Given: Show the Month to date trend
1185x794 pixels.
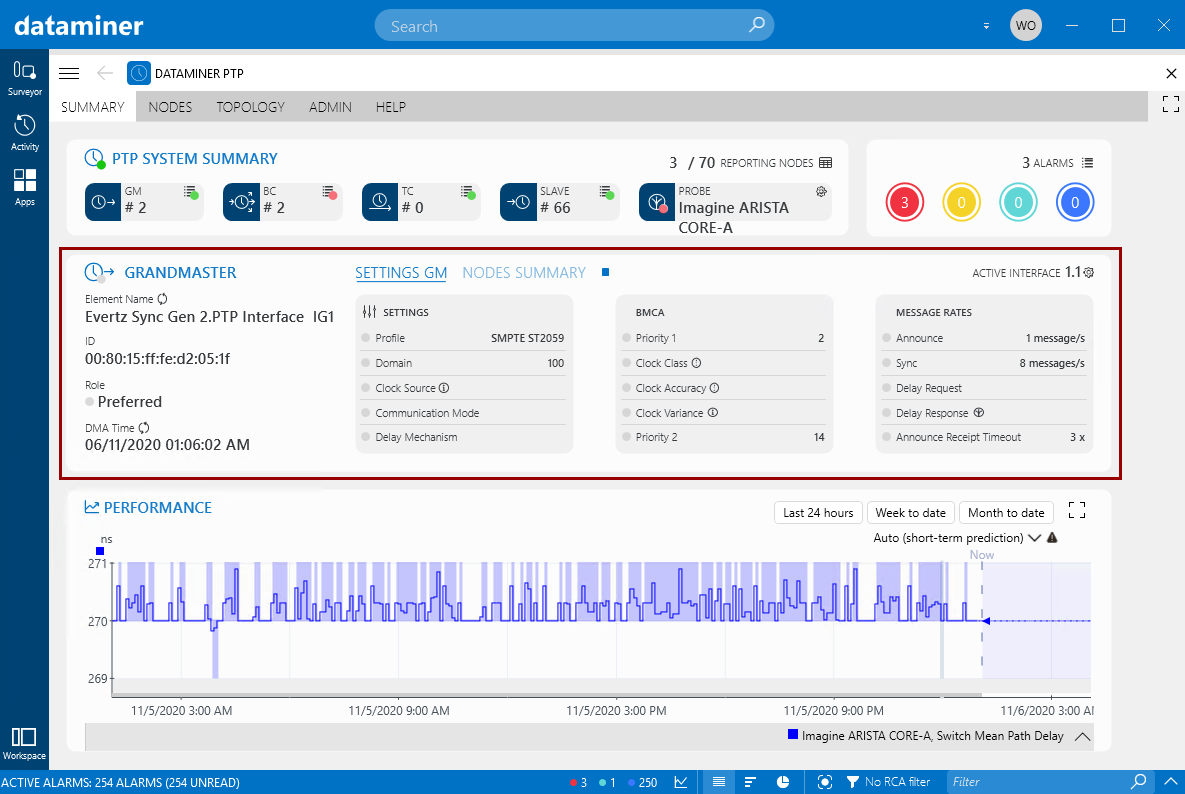Looking at the screenshot, I should [1006, 513].
